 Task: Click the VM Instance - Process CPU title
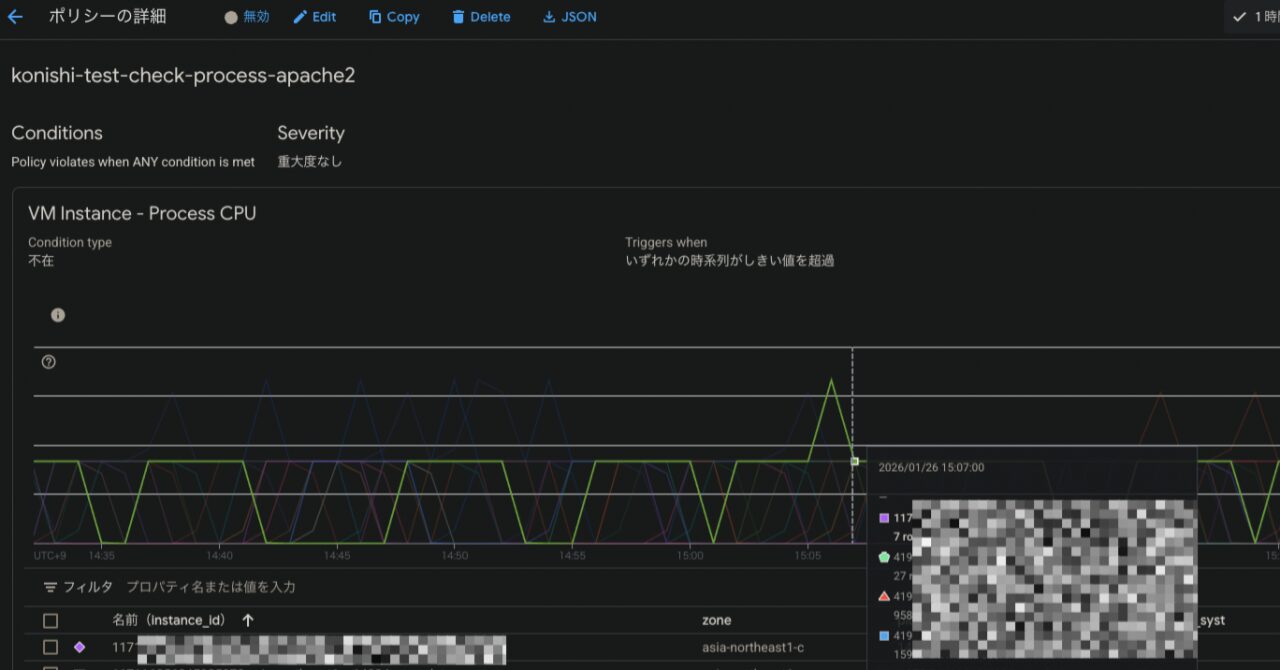coord(142,213)
